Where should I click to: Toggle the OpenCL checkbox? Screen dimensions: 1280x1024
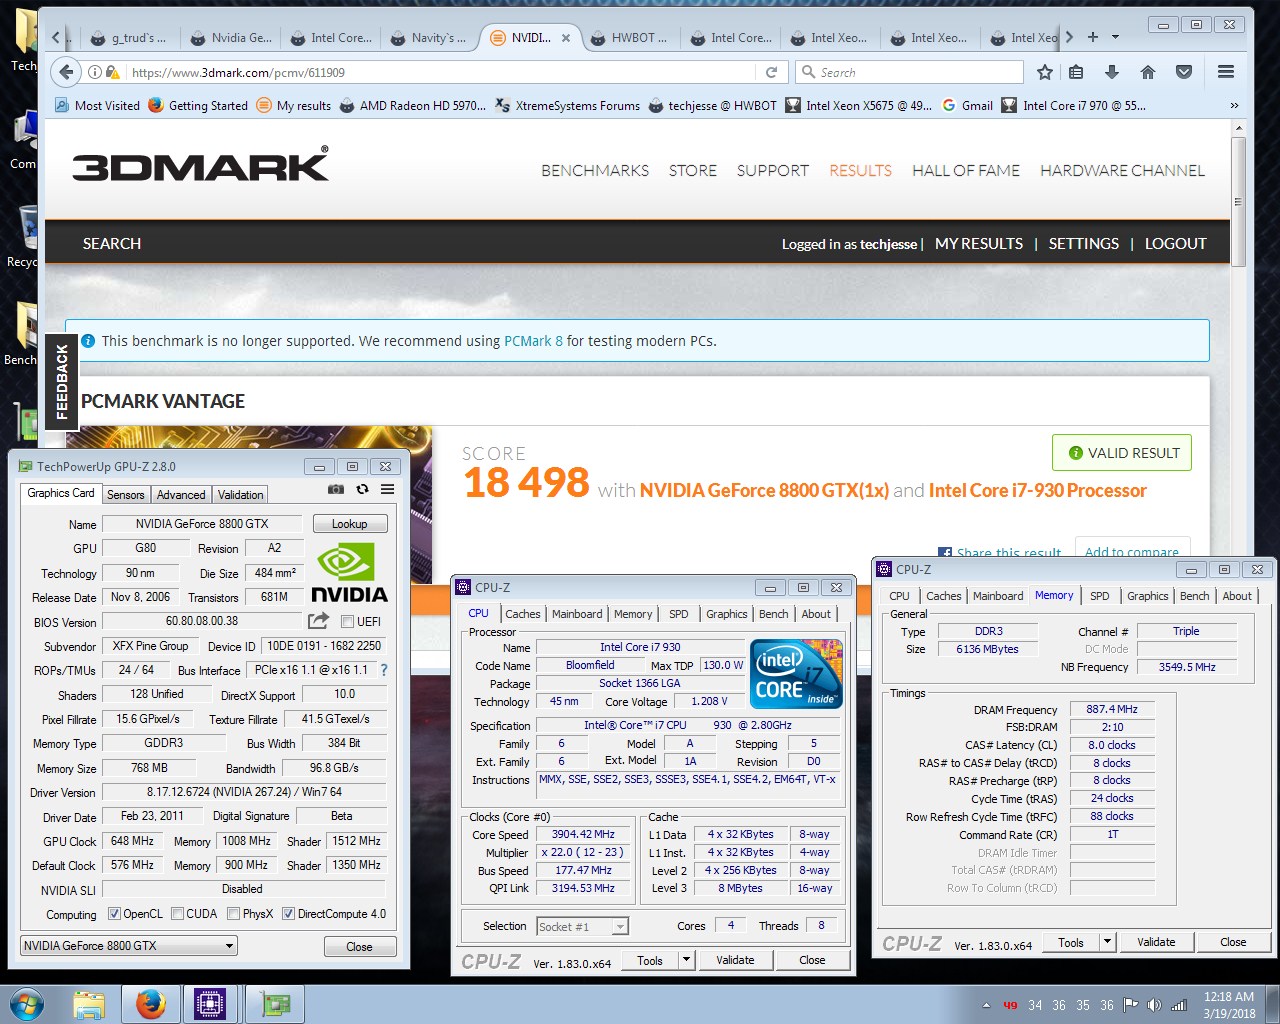pyautogui.click(x=114, y=913)
